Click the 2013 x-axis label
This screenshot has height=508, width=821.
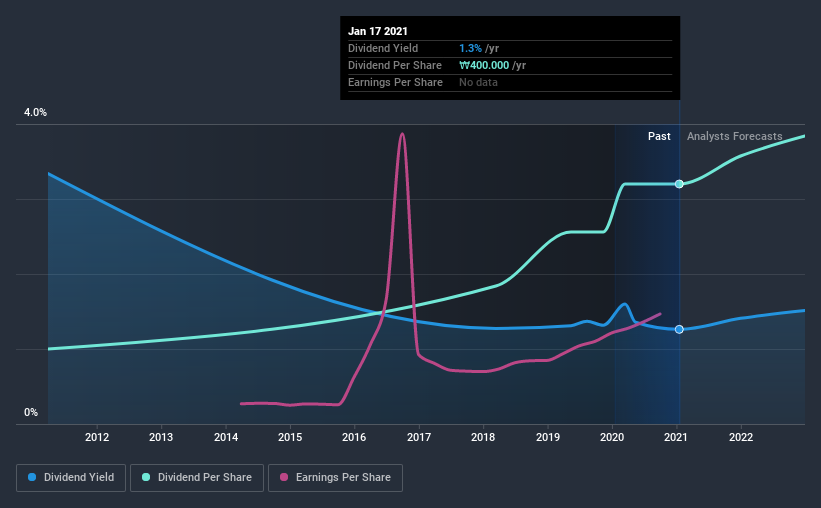(x=161, y=437)
